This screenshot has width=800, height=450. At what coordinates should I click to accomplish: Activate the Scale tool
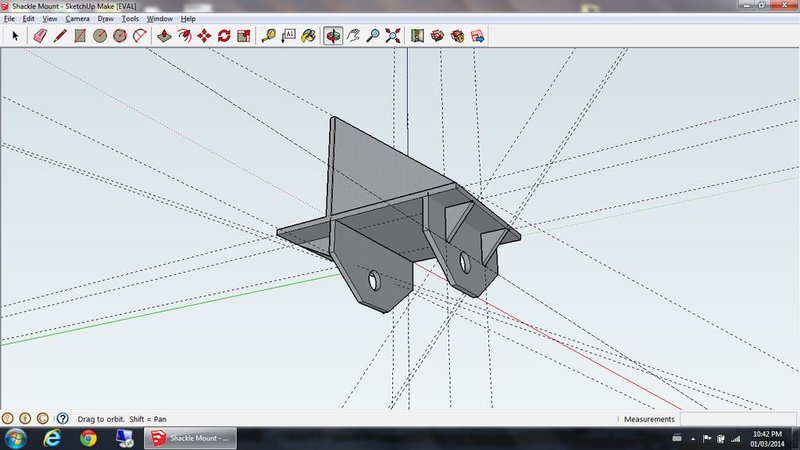pyautogui.click(x=244, y=36)
